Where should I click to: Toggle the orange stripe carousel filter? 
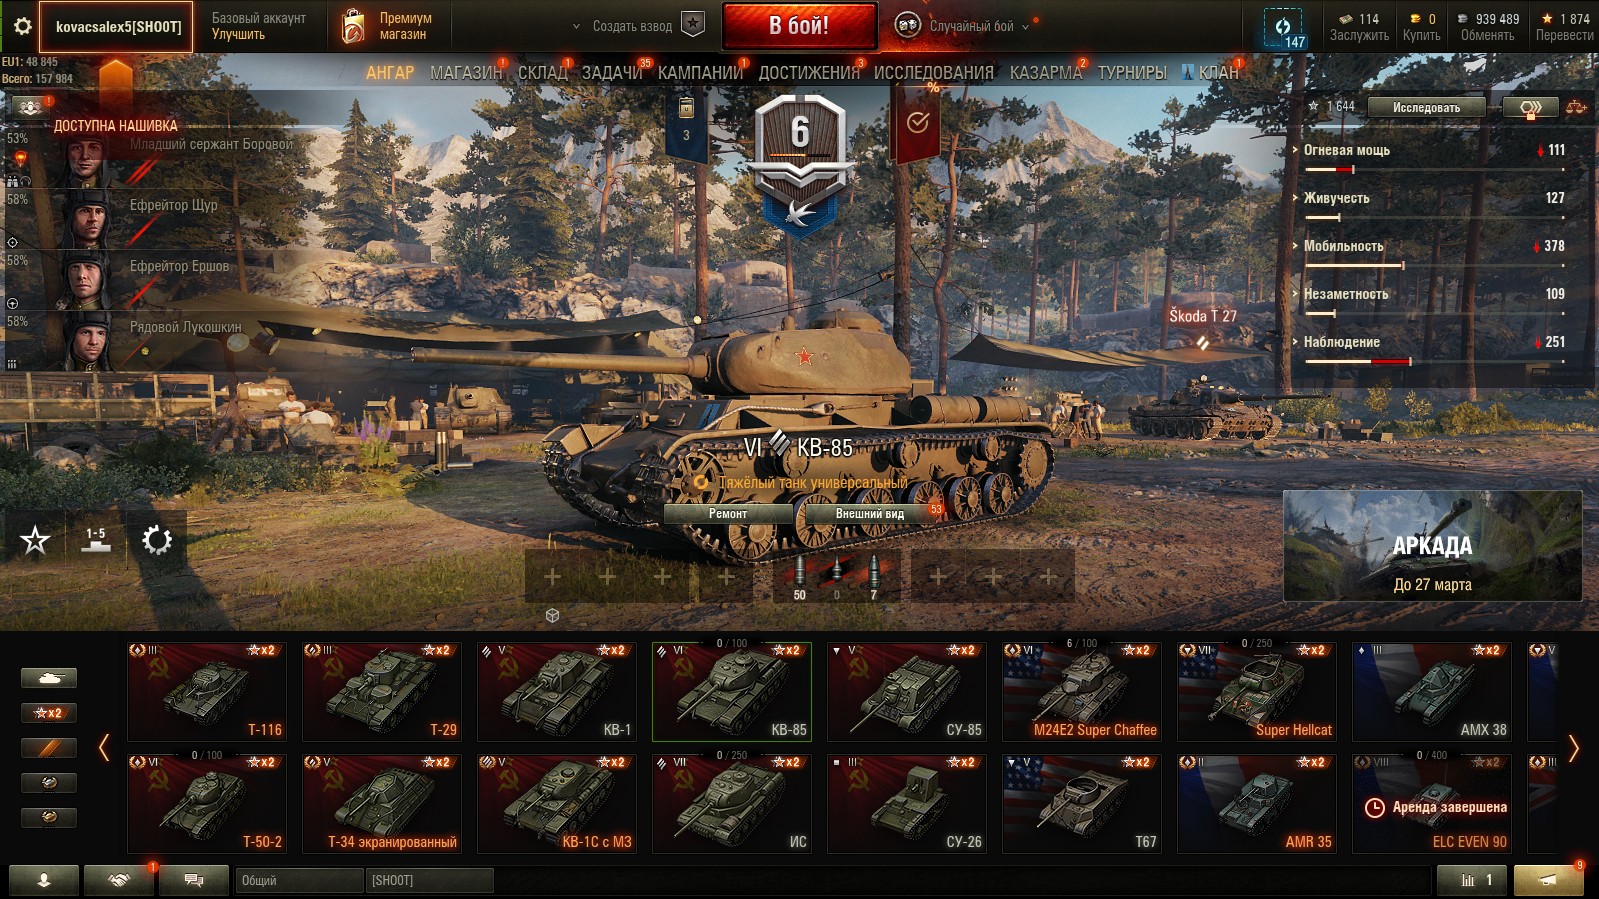pyautogui.click(x=48, y=748)
